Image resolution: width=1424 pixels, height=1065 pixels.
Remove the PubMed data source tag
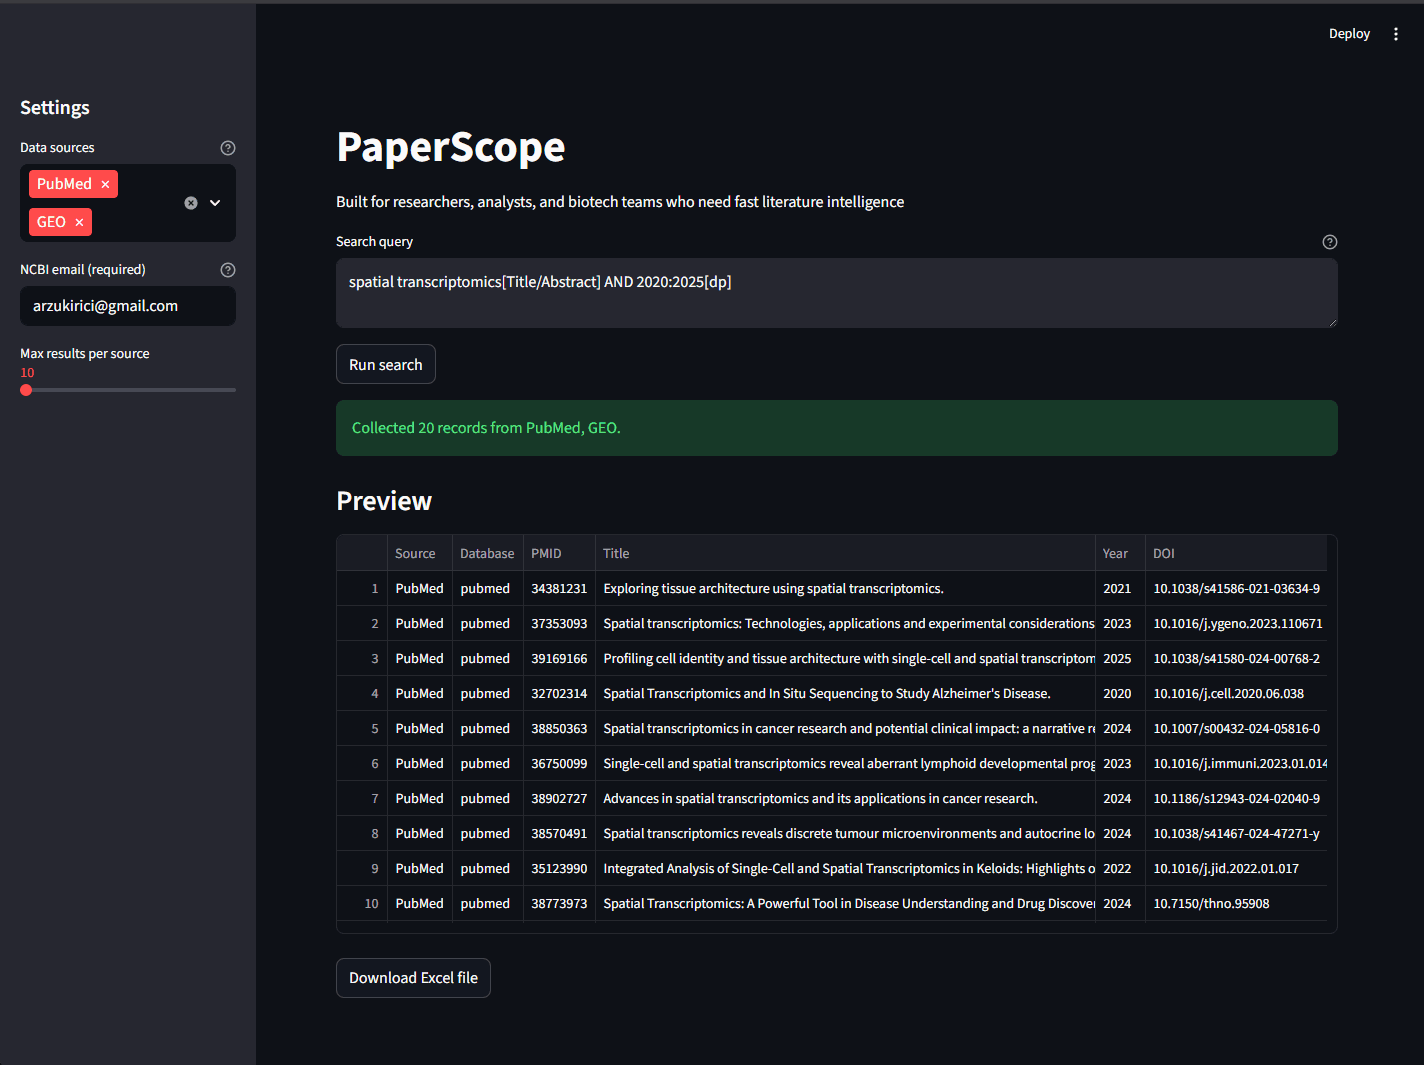[x=105, y=184]
